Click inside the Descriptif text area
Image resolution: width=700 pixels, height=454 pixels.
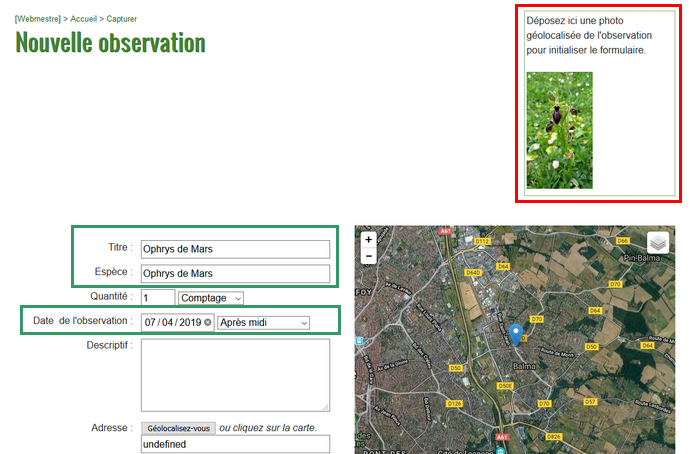pyautogui.click(x=235, y=374)
